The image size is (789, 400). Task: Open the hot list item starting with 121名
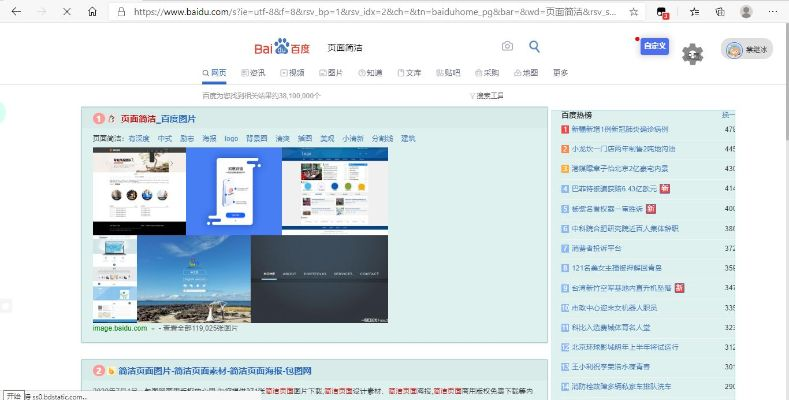616,268
